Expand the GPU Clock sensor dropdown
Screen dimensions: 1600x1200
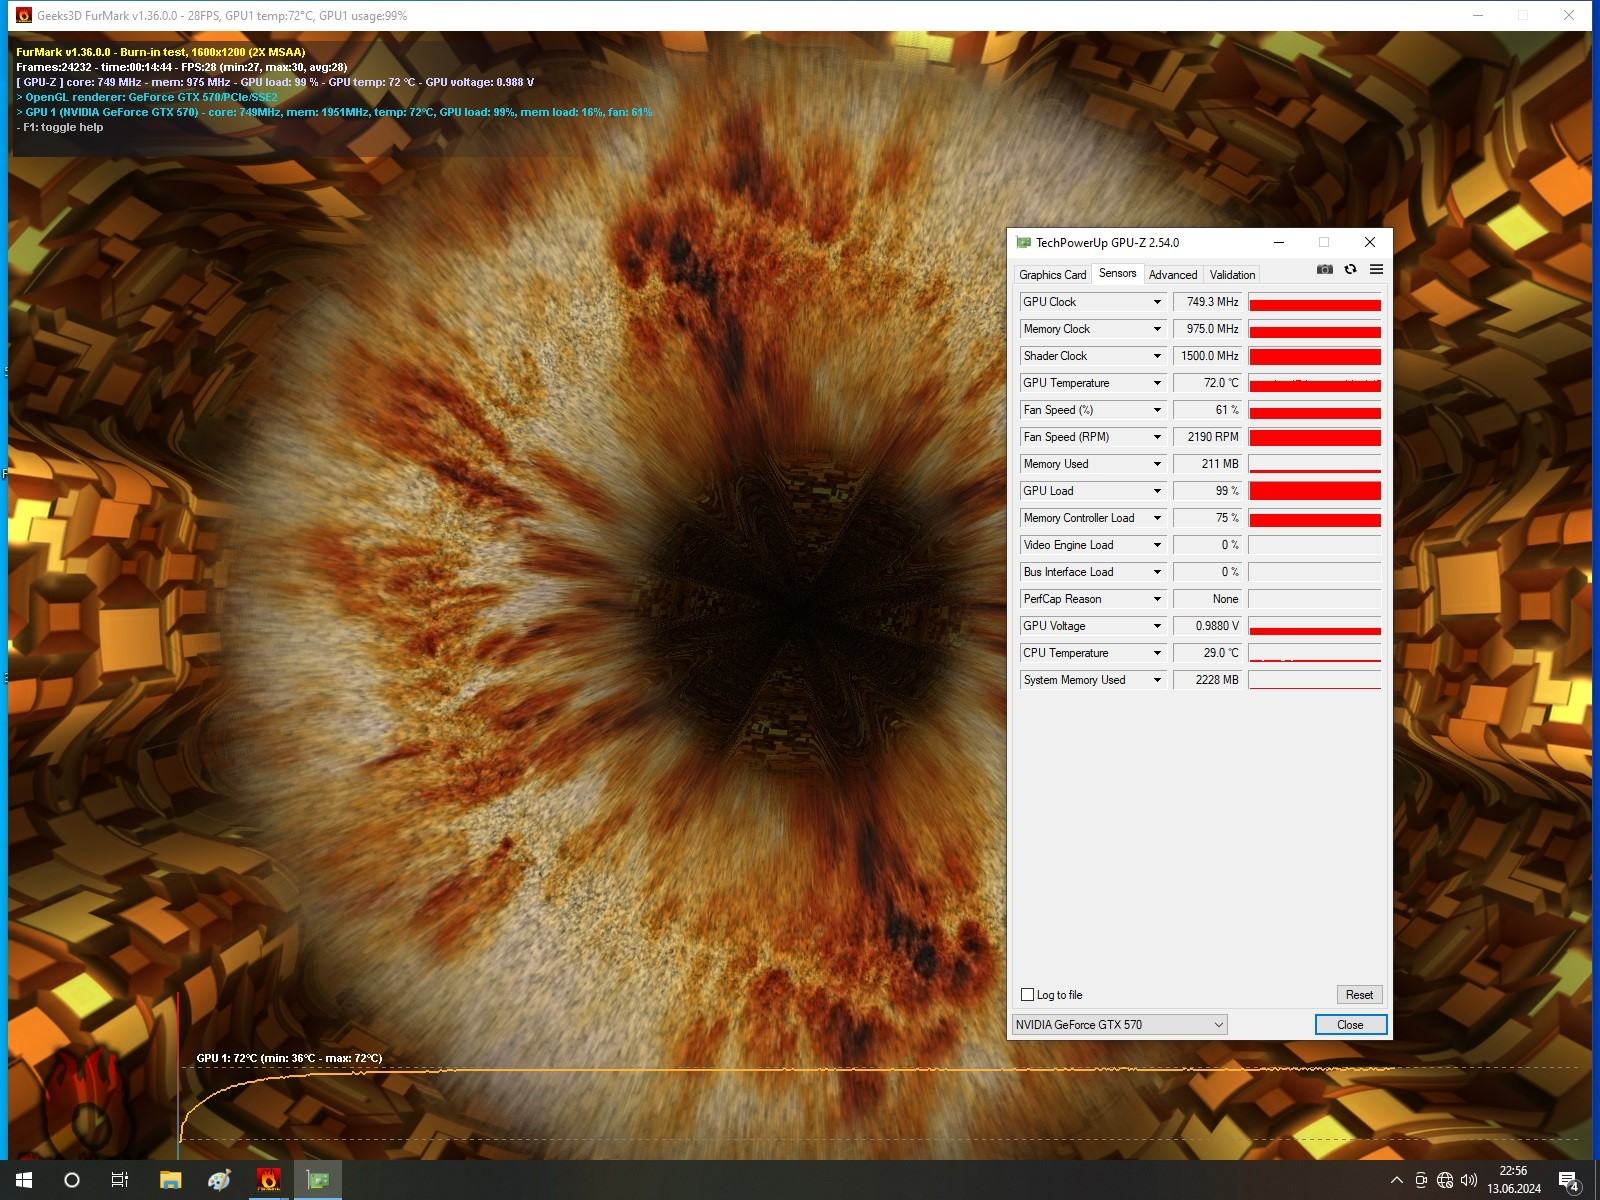(1157, 302)
